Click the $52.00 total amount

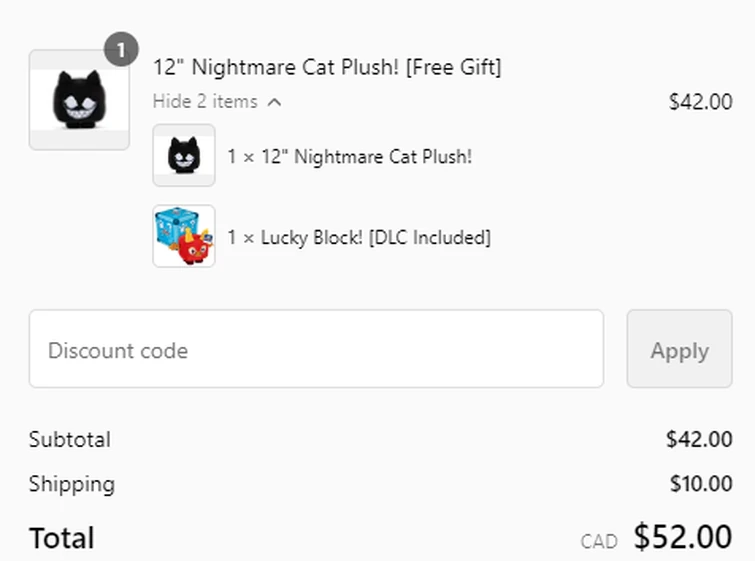coord(683,537)
